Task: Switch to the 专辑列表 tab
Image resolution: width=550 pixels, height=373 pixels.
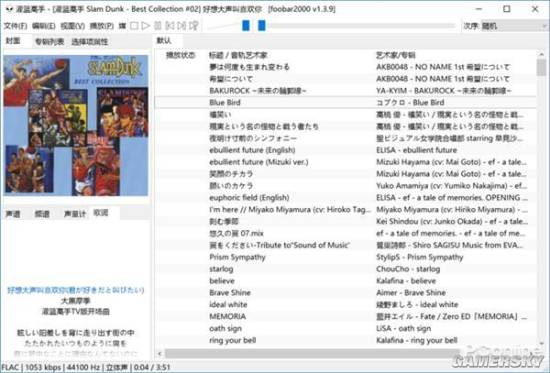Action: click(49, 42)
